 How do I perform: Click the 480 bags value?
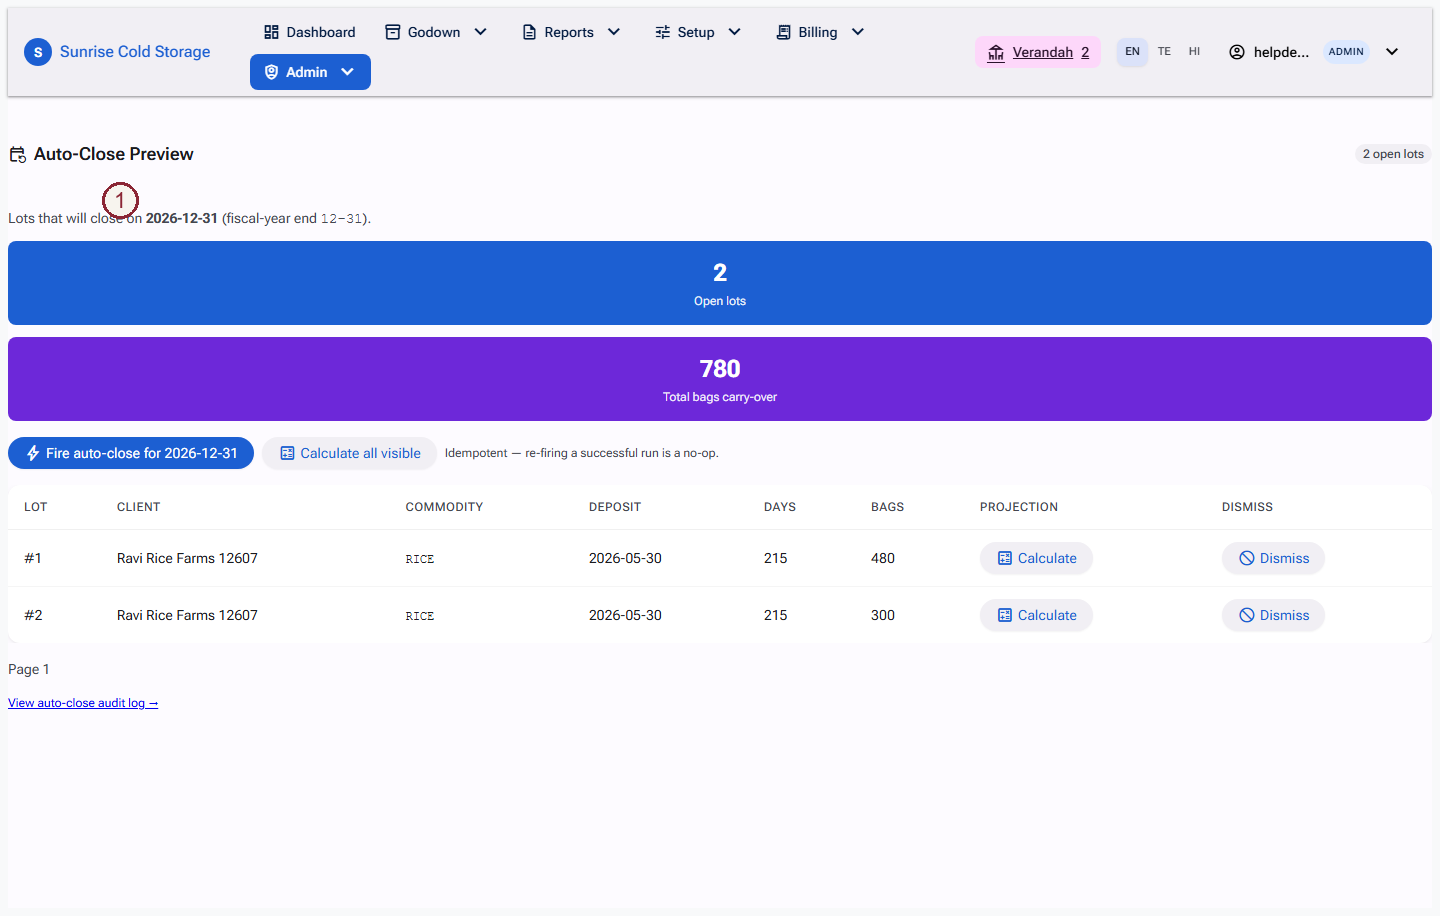coord(883,558)
